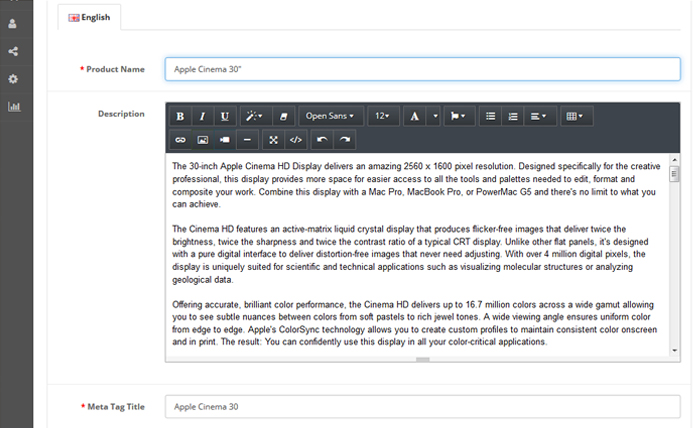693x428 pixels.
Task: Select the English language tab
Action: click(x=89, y=17)
